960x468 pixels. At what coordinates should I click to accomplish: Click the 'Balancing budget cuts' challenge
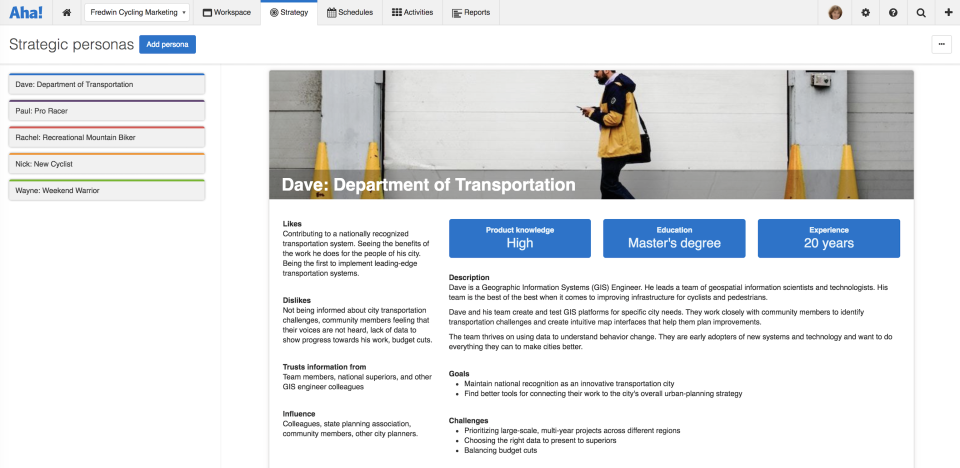500,450
